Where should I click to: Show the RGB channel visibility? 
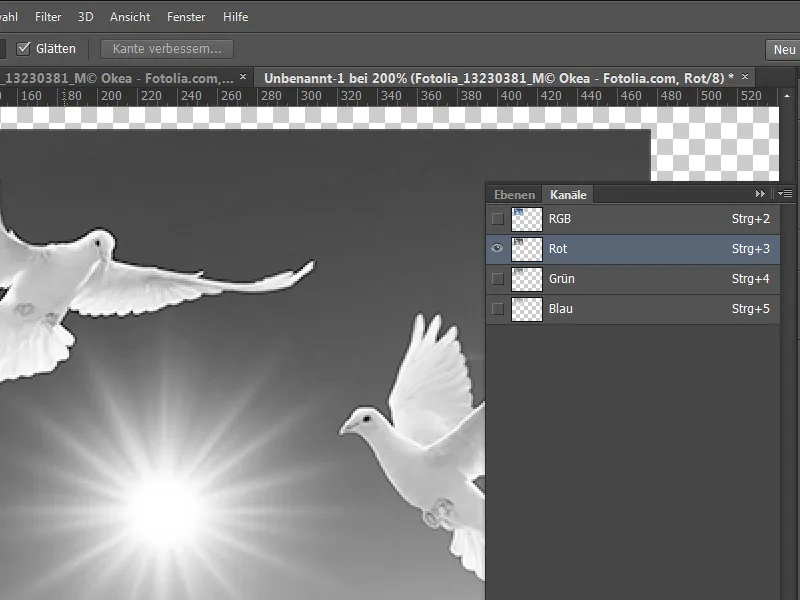point(497,219)
